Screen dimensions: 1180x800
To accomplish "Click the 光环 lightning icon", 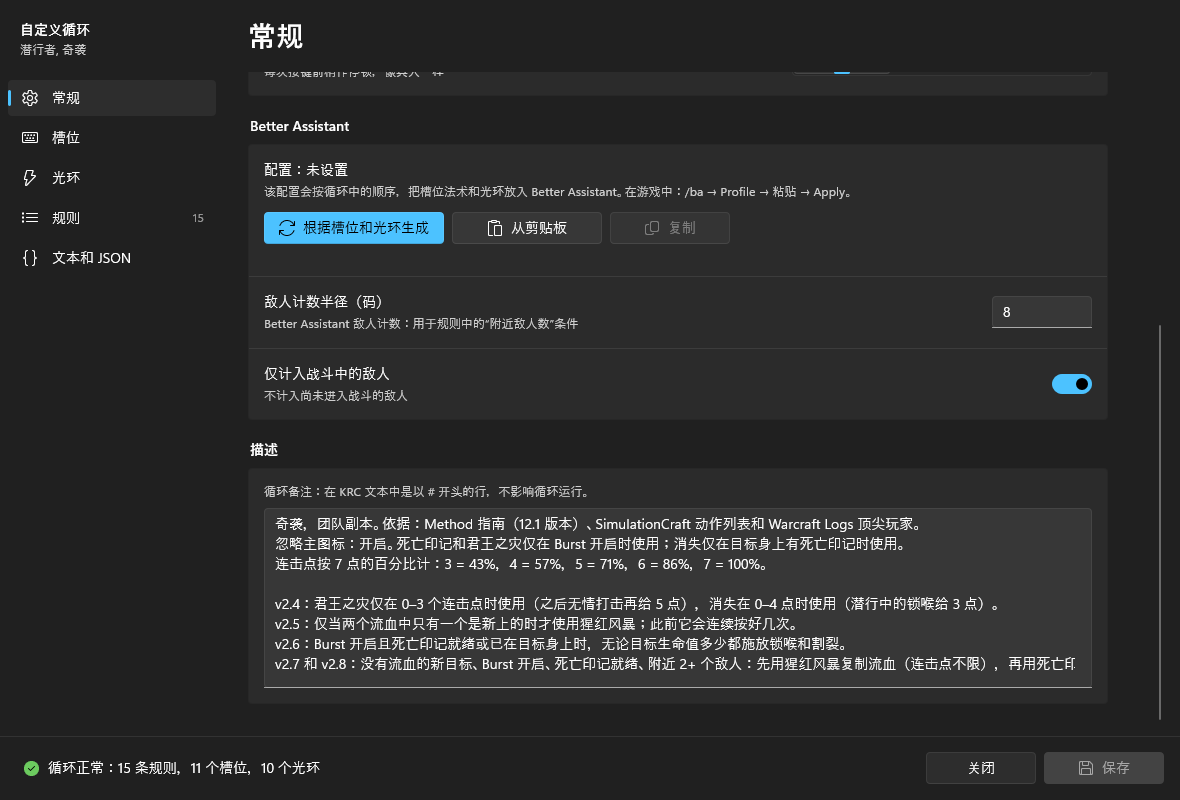I will click(x=30, y=178).
